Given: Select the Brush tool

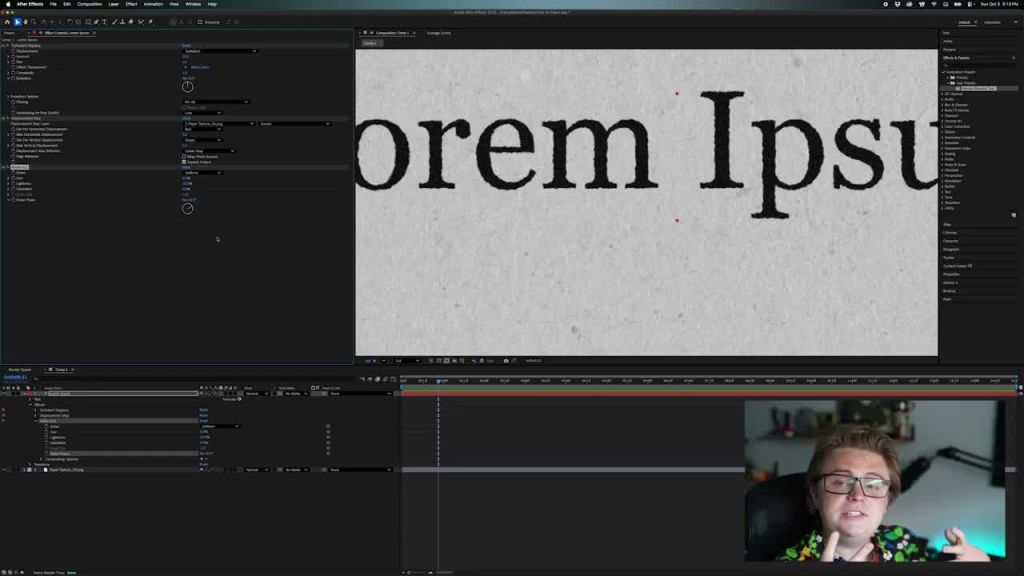Looking at the screenshot, I should pyautogui.click(x=114, y=22).
